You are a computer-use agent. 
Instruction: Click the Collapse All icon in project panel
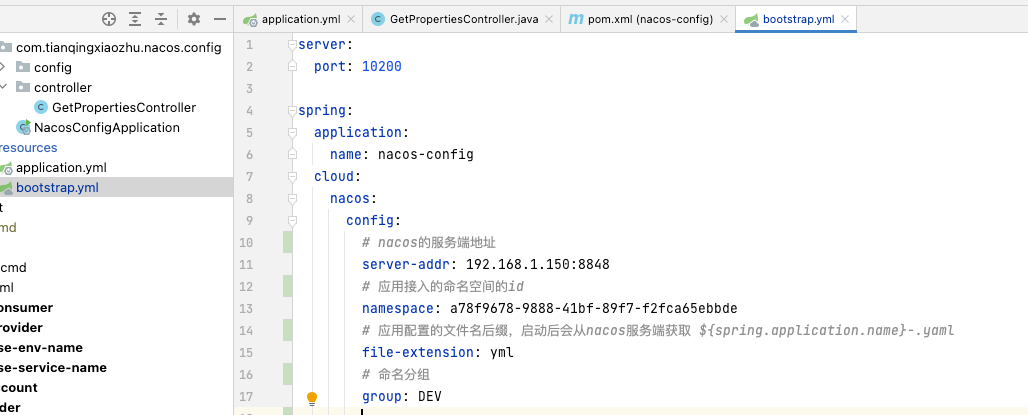coord(161,19)
